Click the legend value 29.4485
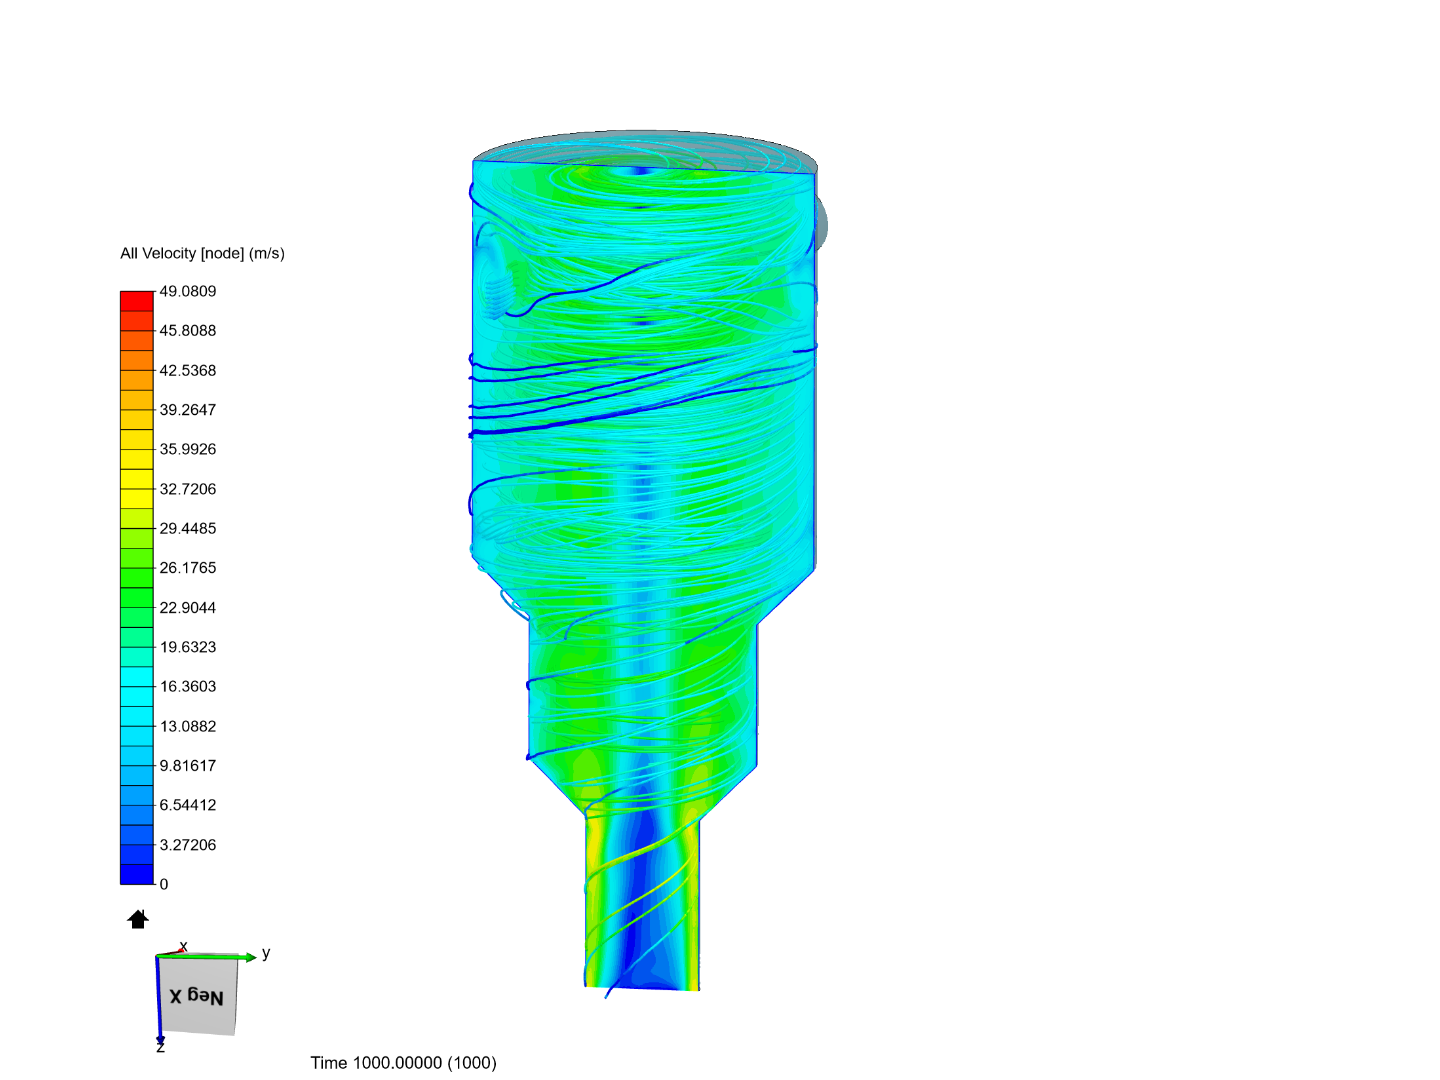The height and width of the screenshot is (1080, 1440). click(188, 528)
